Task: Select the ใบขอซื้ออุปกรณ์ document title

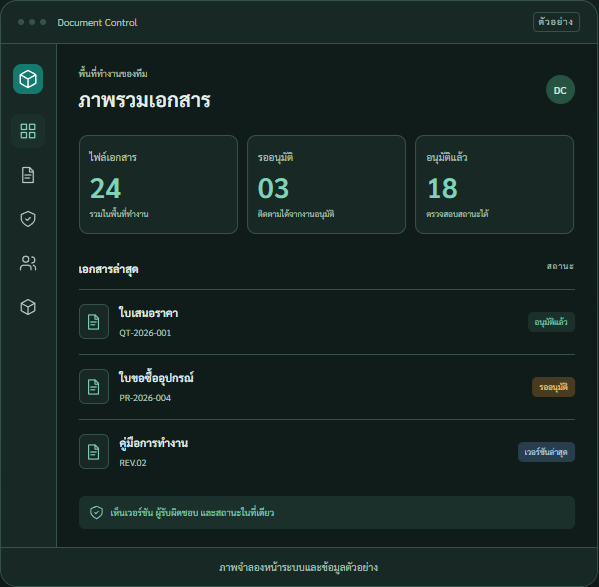Action: coord(156,378)
